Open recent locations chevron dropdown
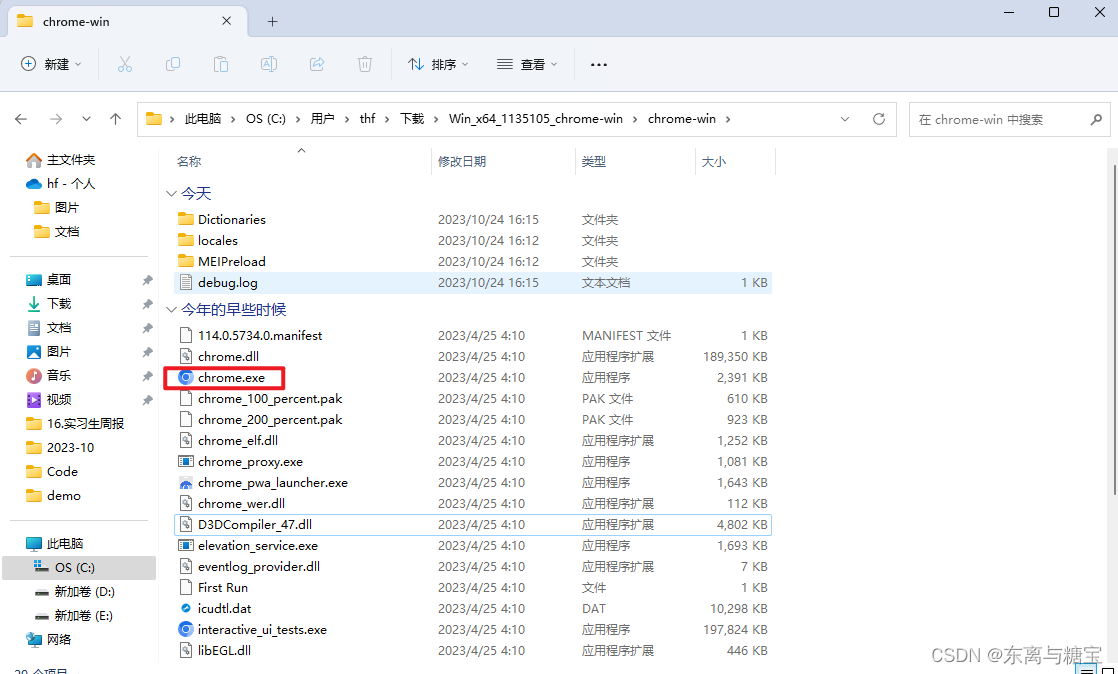The height and width of the screenshot is (674, 1118). (86, 119)
